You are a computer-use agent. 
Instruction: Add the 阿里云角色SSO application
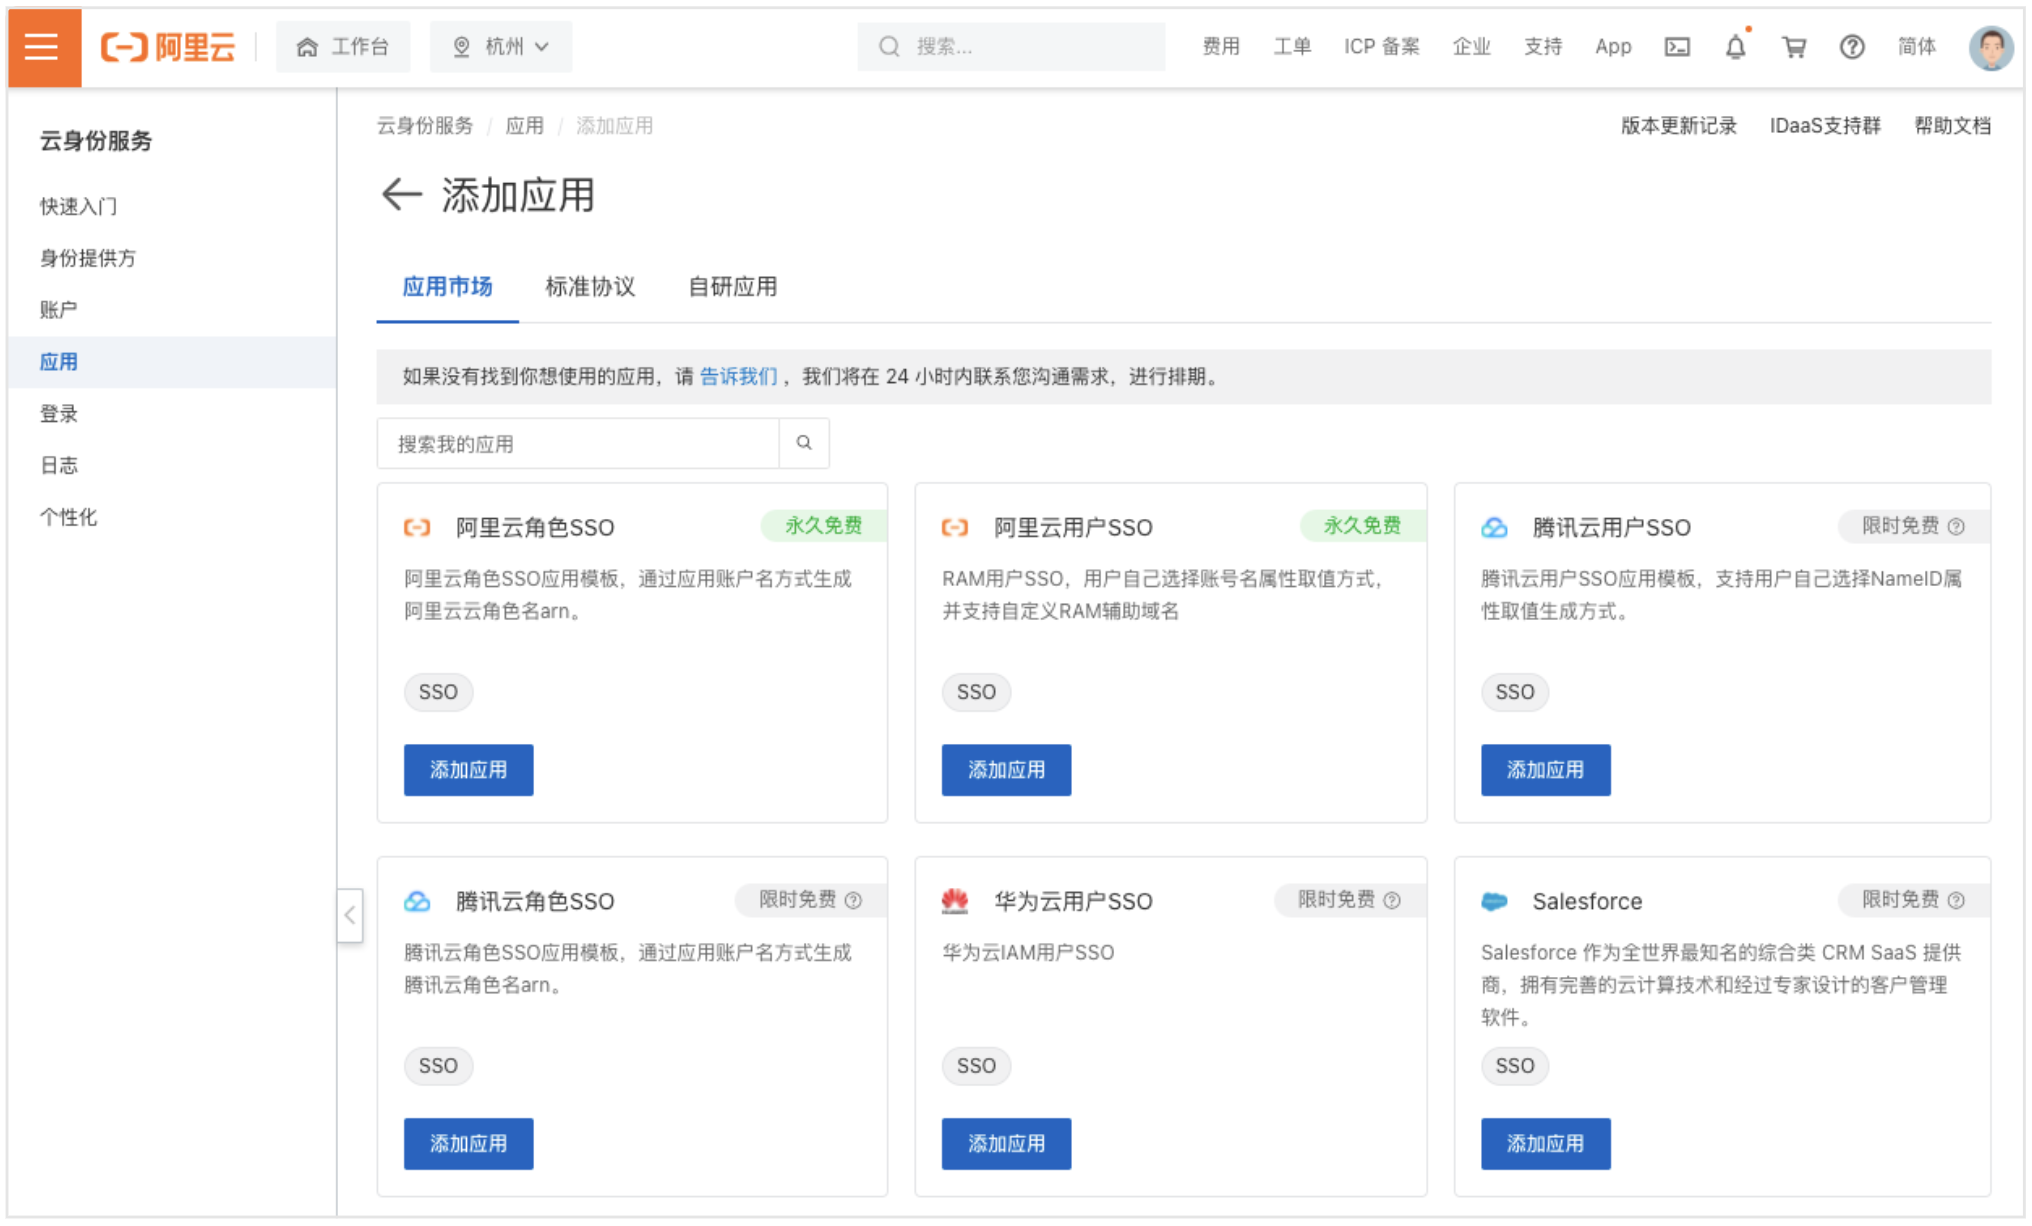click(468, 770)
